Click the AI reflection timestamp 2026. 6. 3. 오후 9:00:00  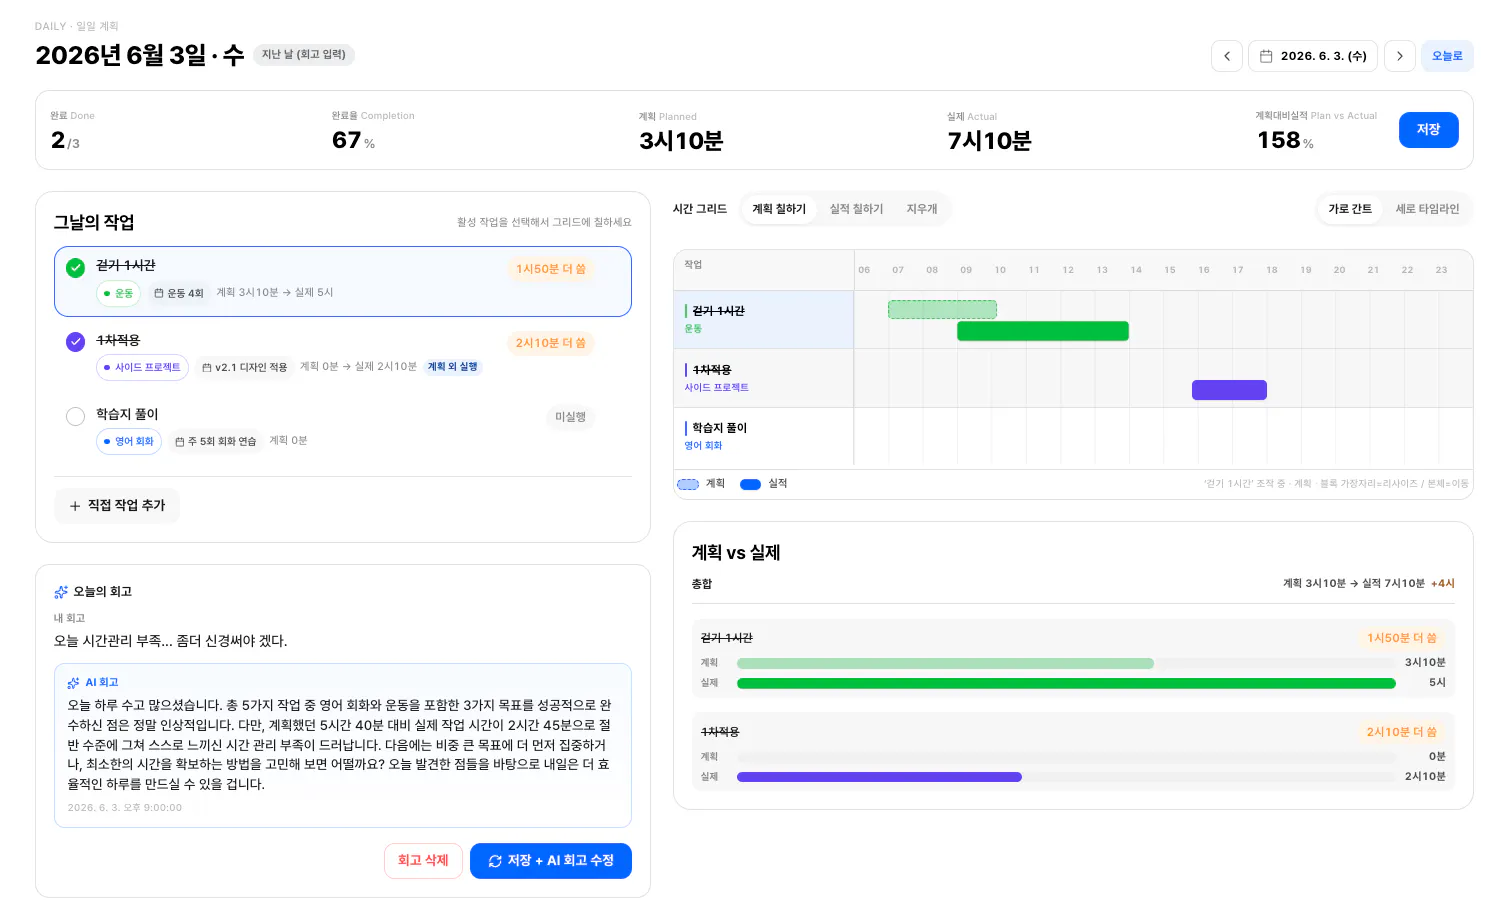coord(125,808)
